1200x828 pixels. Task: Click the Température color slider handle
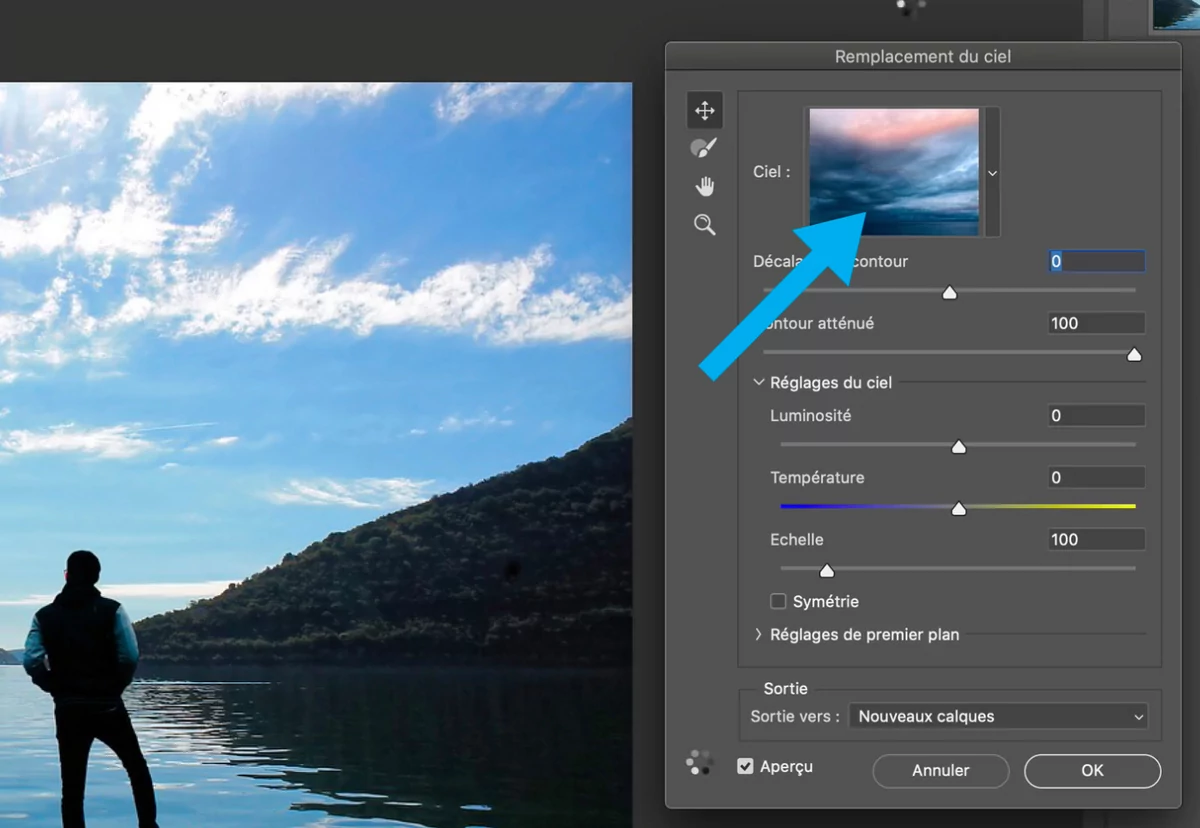[x=958, y=509]
